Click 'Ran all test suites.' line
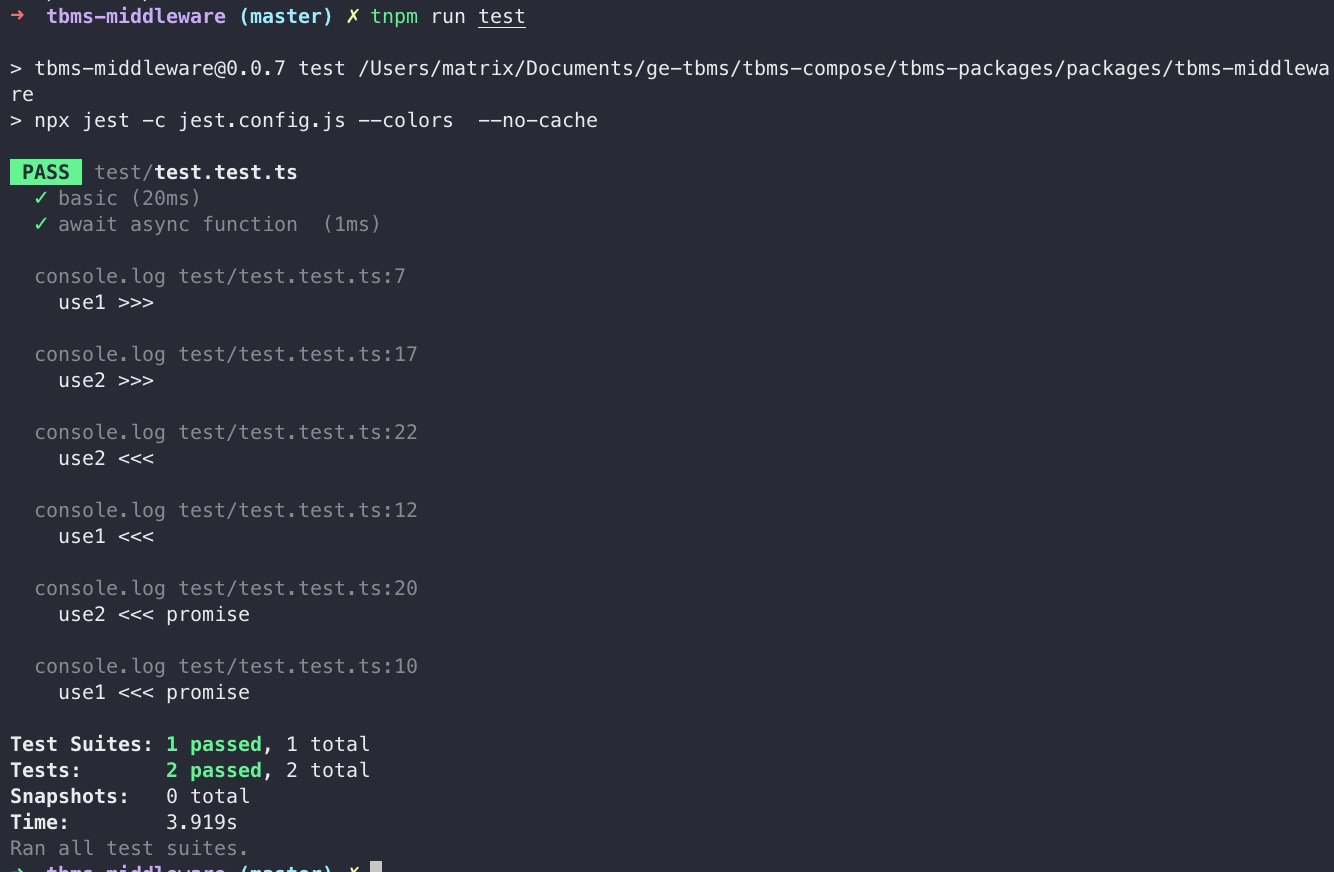The width and height of the screenshot is (1334, 872). (129, 848)
